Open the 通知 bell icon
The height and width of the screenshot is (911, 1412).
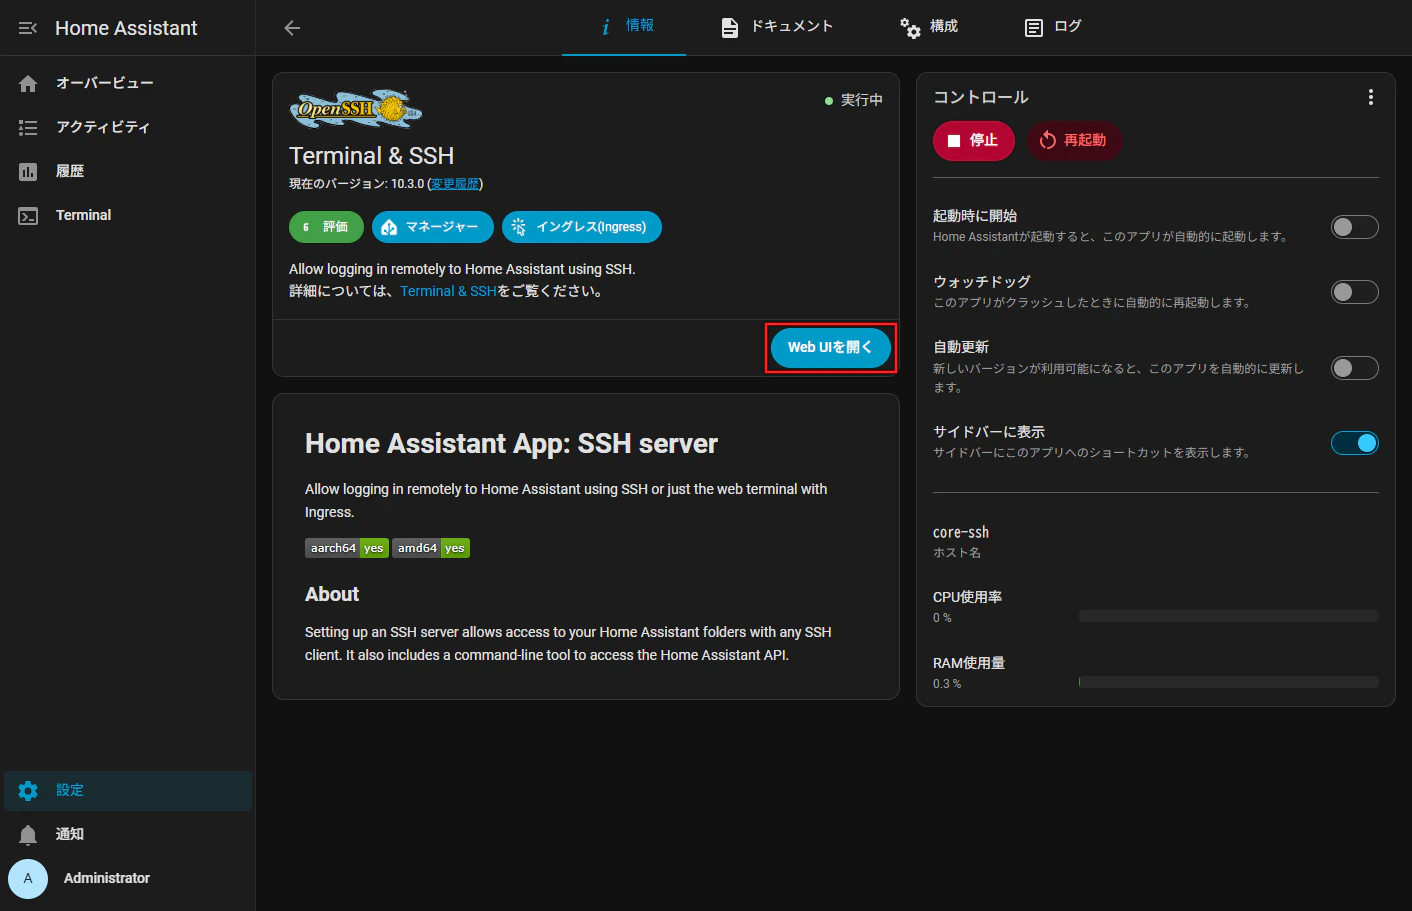[x=28, y=834]
